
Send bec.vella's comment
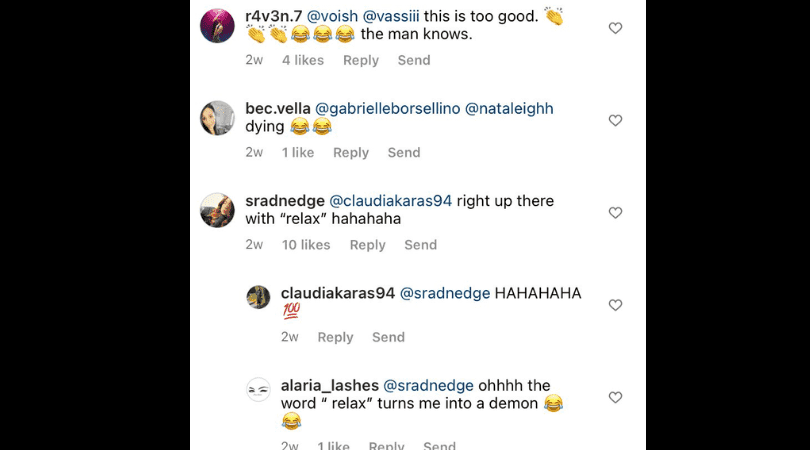pos(404,152)
